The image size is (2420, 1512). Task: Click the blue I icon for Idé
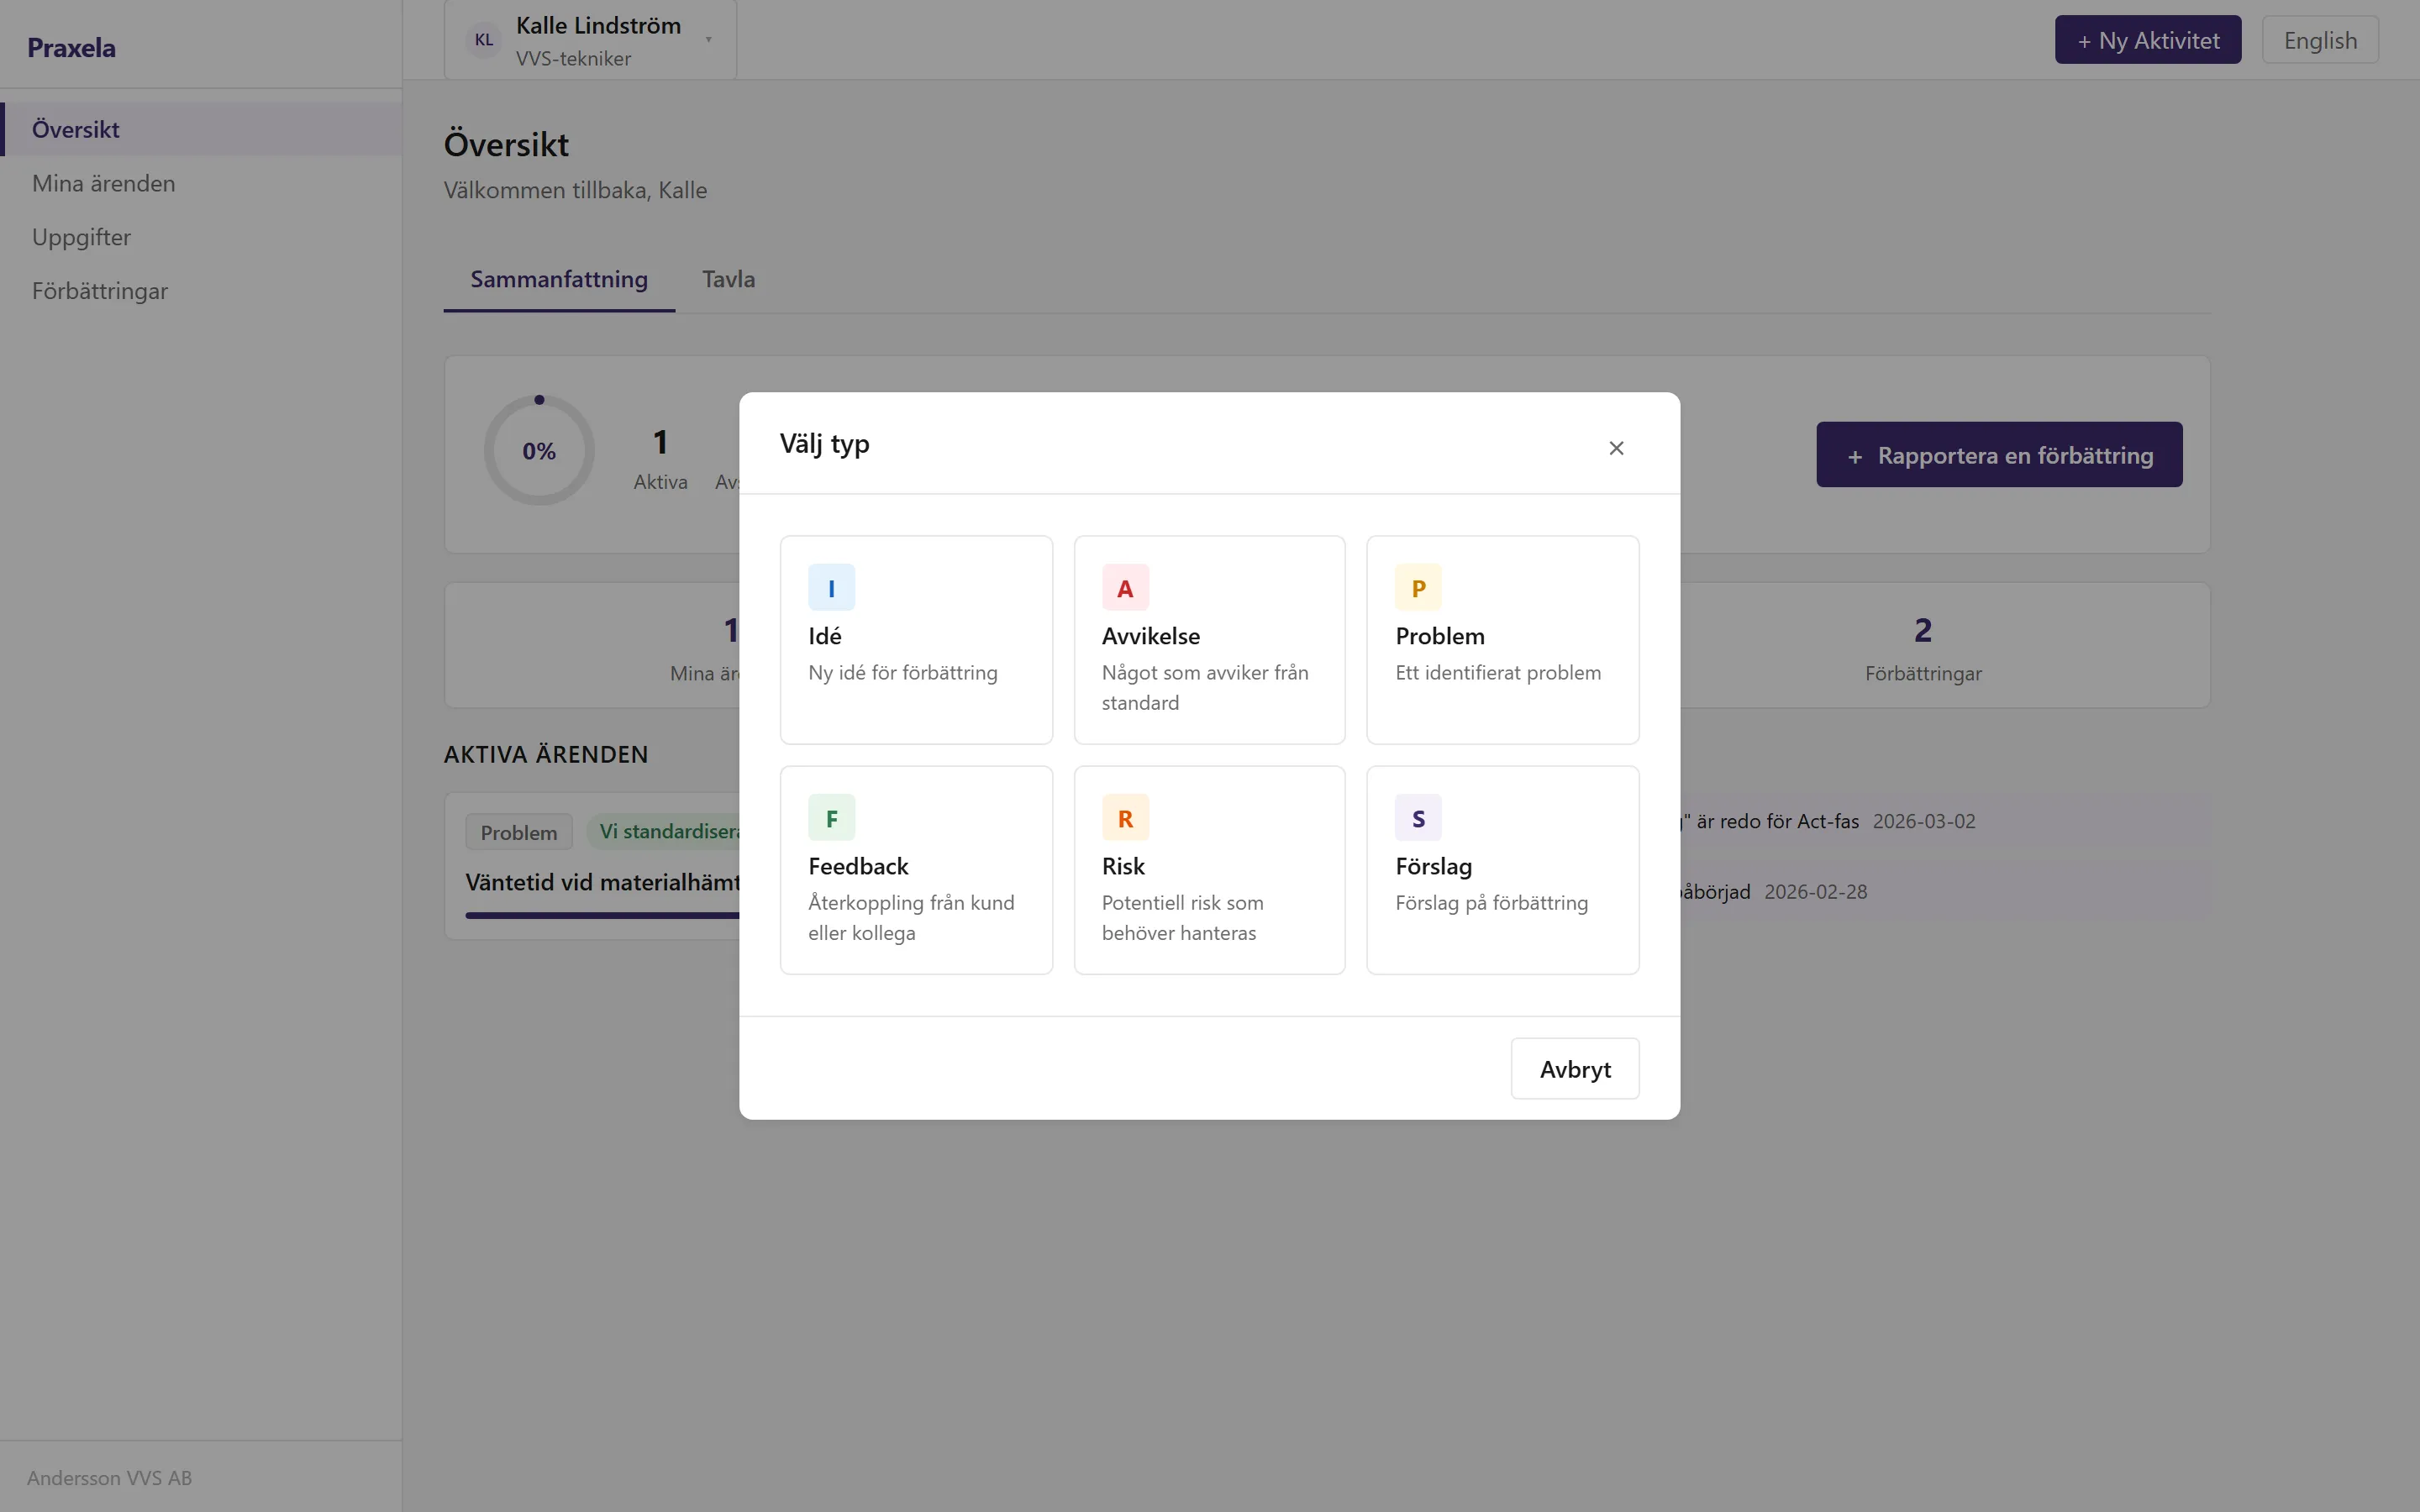point(831,588)
